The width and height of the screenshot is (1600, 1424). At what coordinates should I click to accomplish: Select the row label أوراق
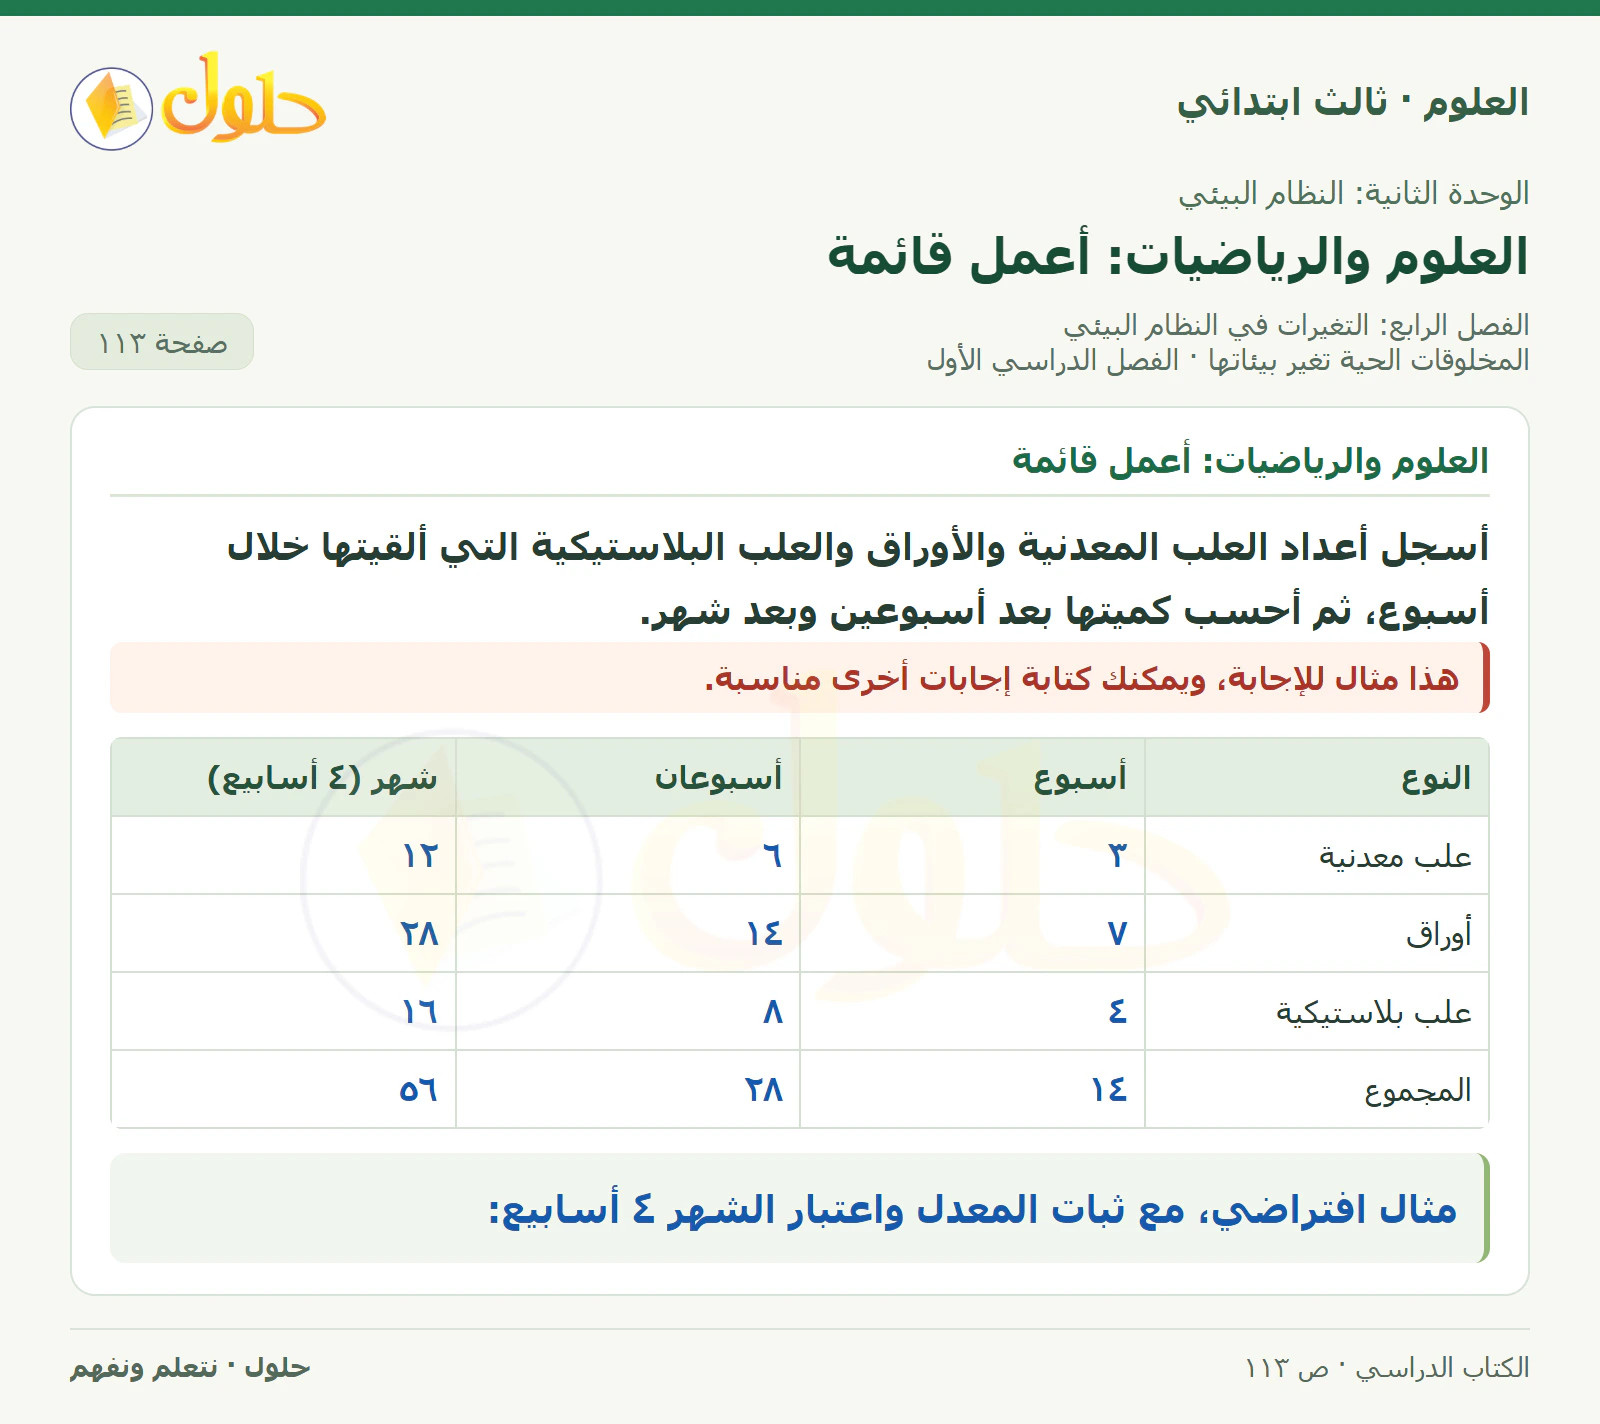point(1439,934)
